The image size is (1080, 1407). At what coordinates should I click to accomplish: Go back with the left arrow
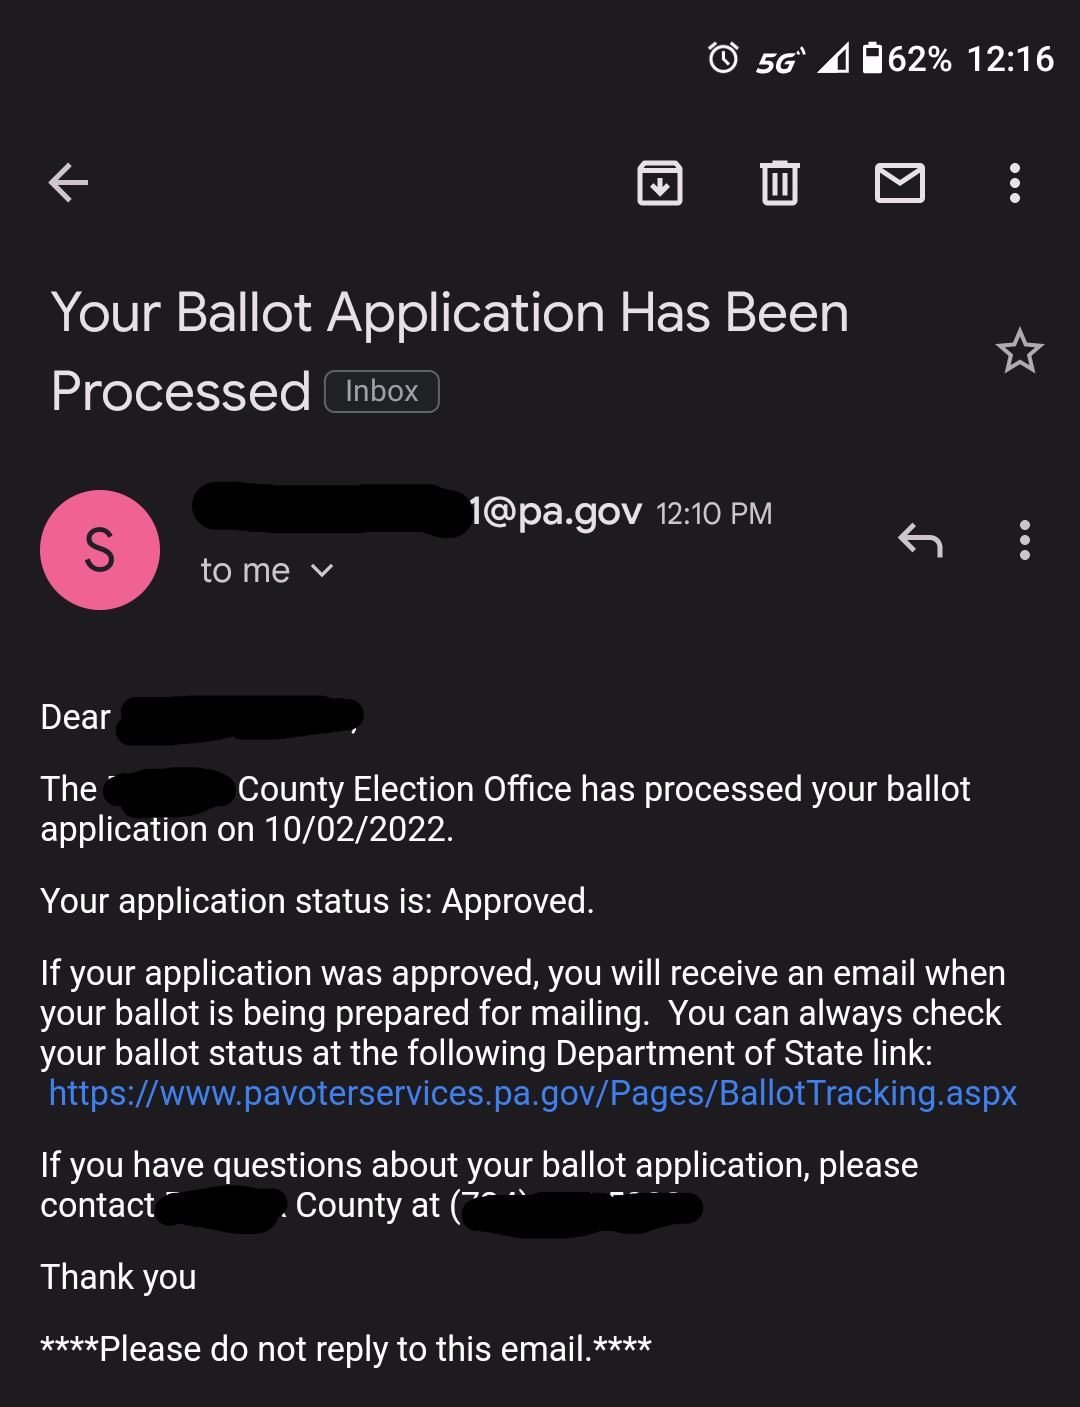coord(69,183)
